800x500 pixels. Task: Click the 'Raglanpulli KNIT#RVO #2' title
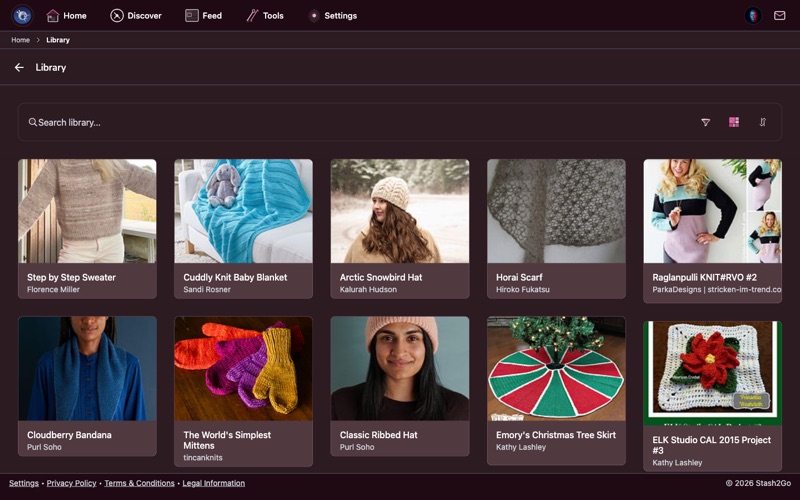(x=705, y=278)
